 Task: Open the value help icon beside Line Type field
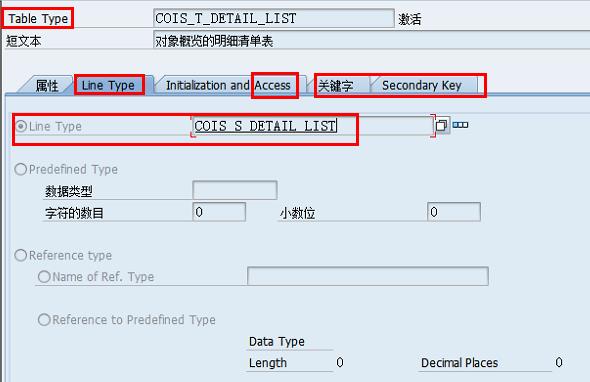click(x=442, y=125)
